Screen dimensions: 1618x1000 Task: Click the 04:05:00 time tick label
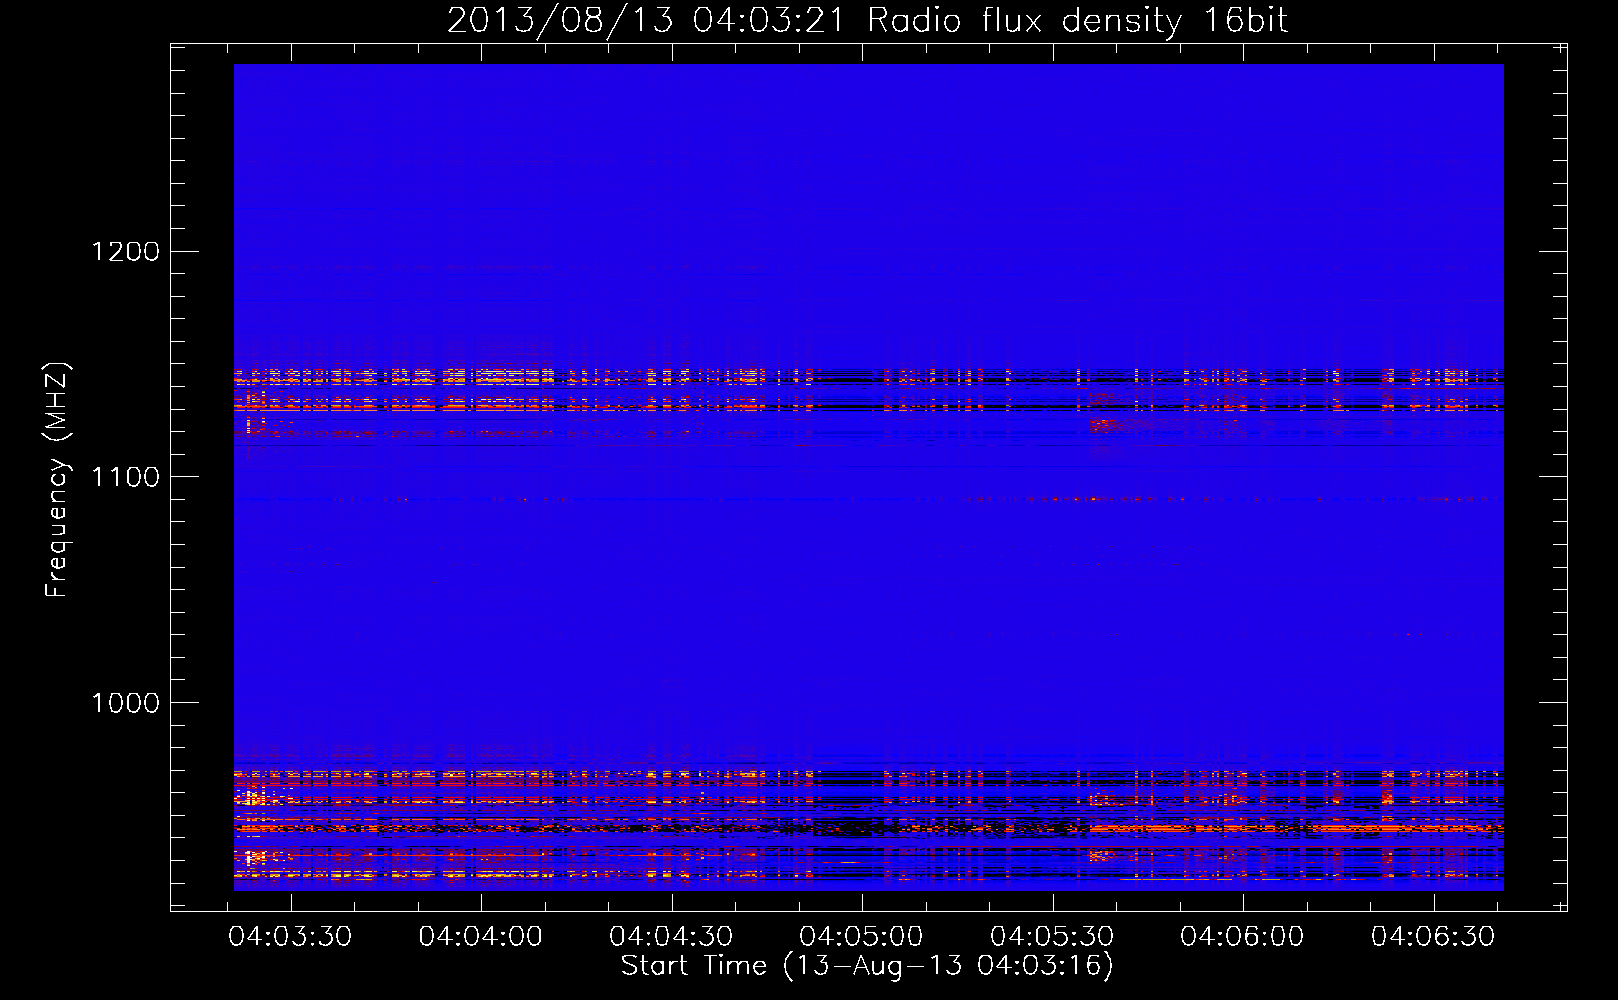861,936
